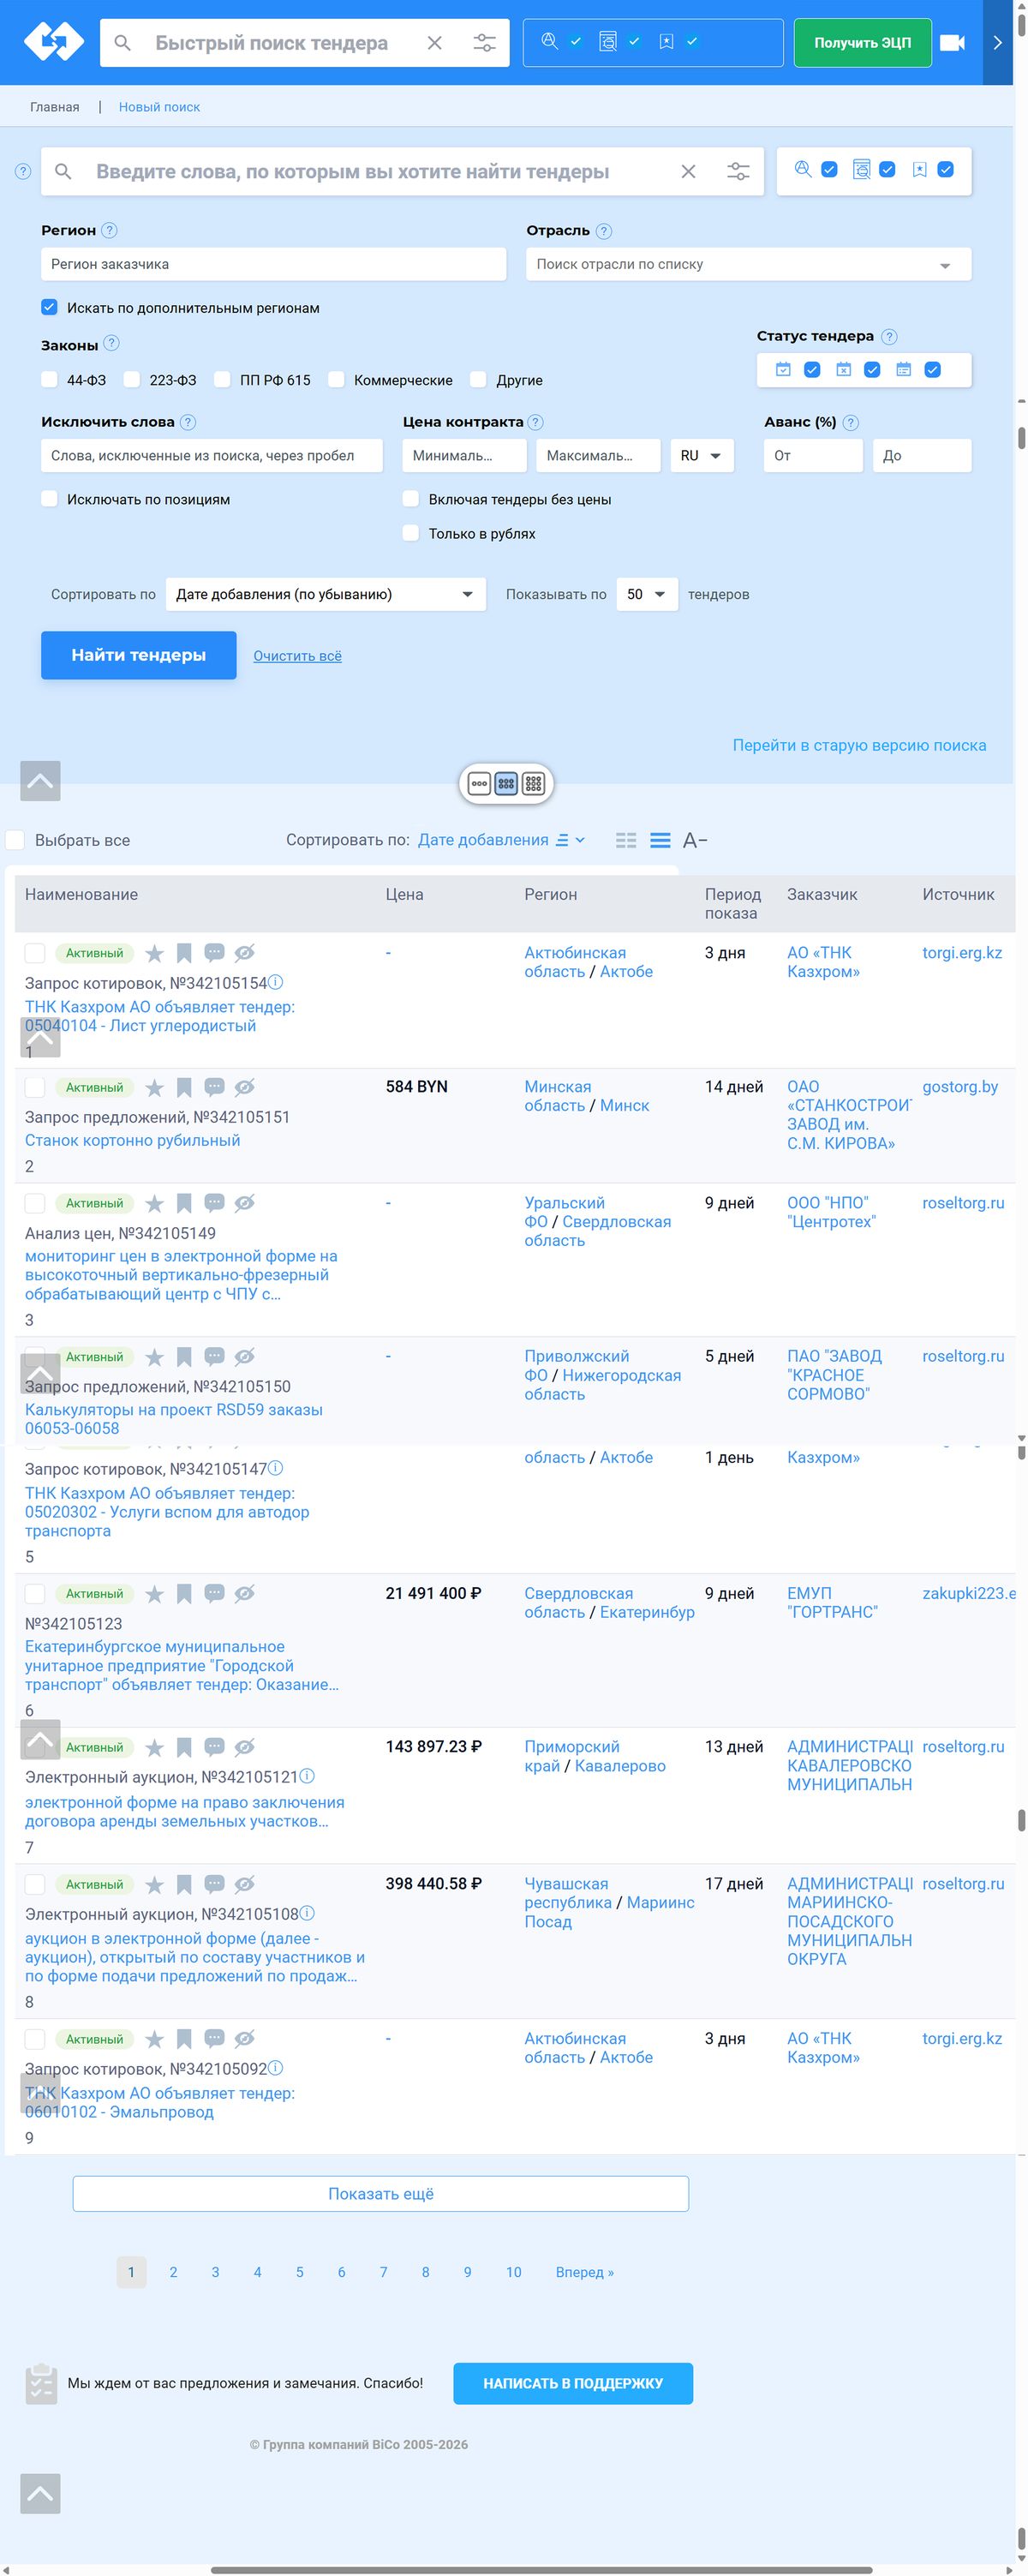This screenshot has height=2576, width=1028.
Task: Open Перейти в старую версию поиска link
Action: (x=859, y=745)
